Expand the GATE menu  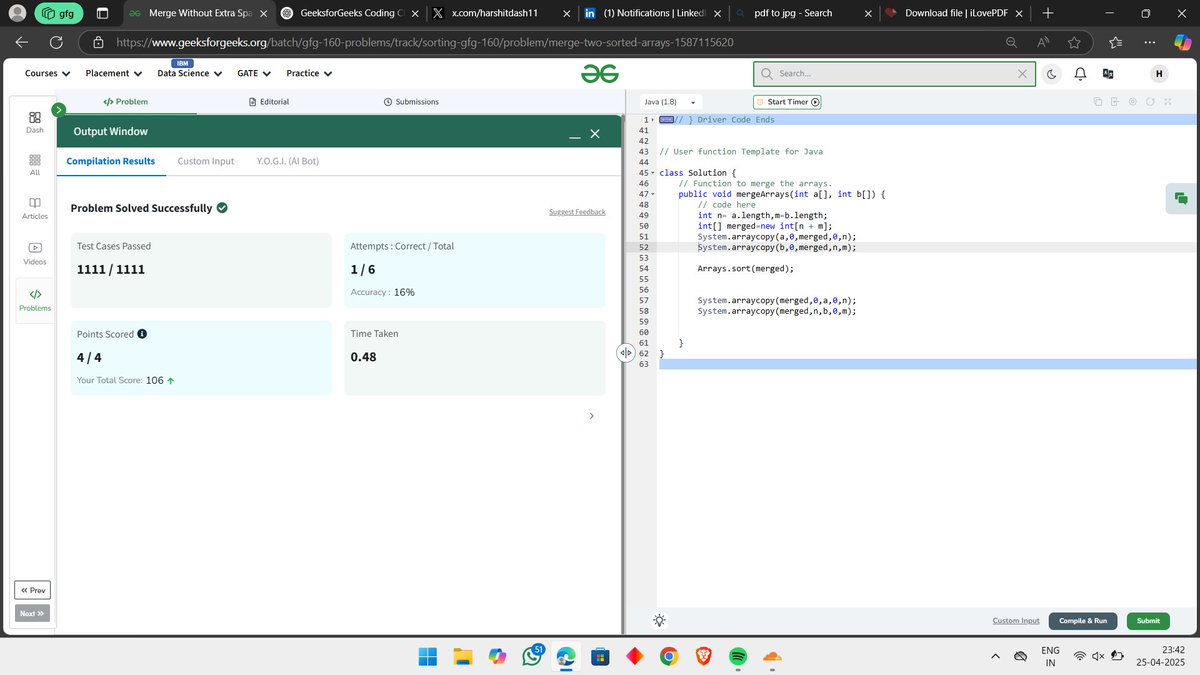coord(254,73)
